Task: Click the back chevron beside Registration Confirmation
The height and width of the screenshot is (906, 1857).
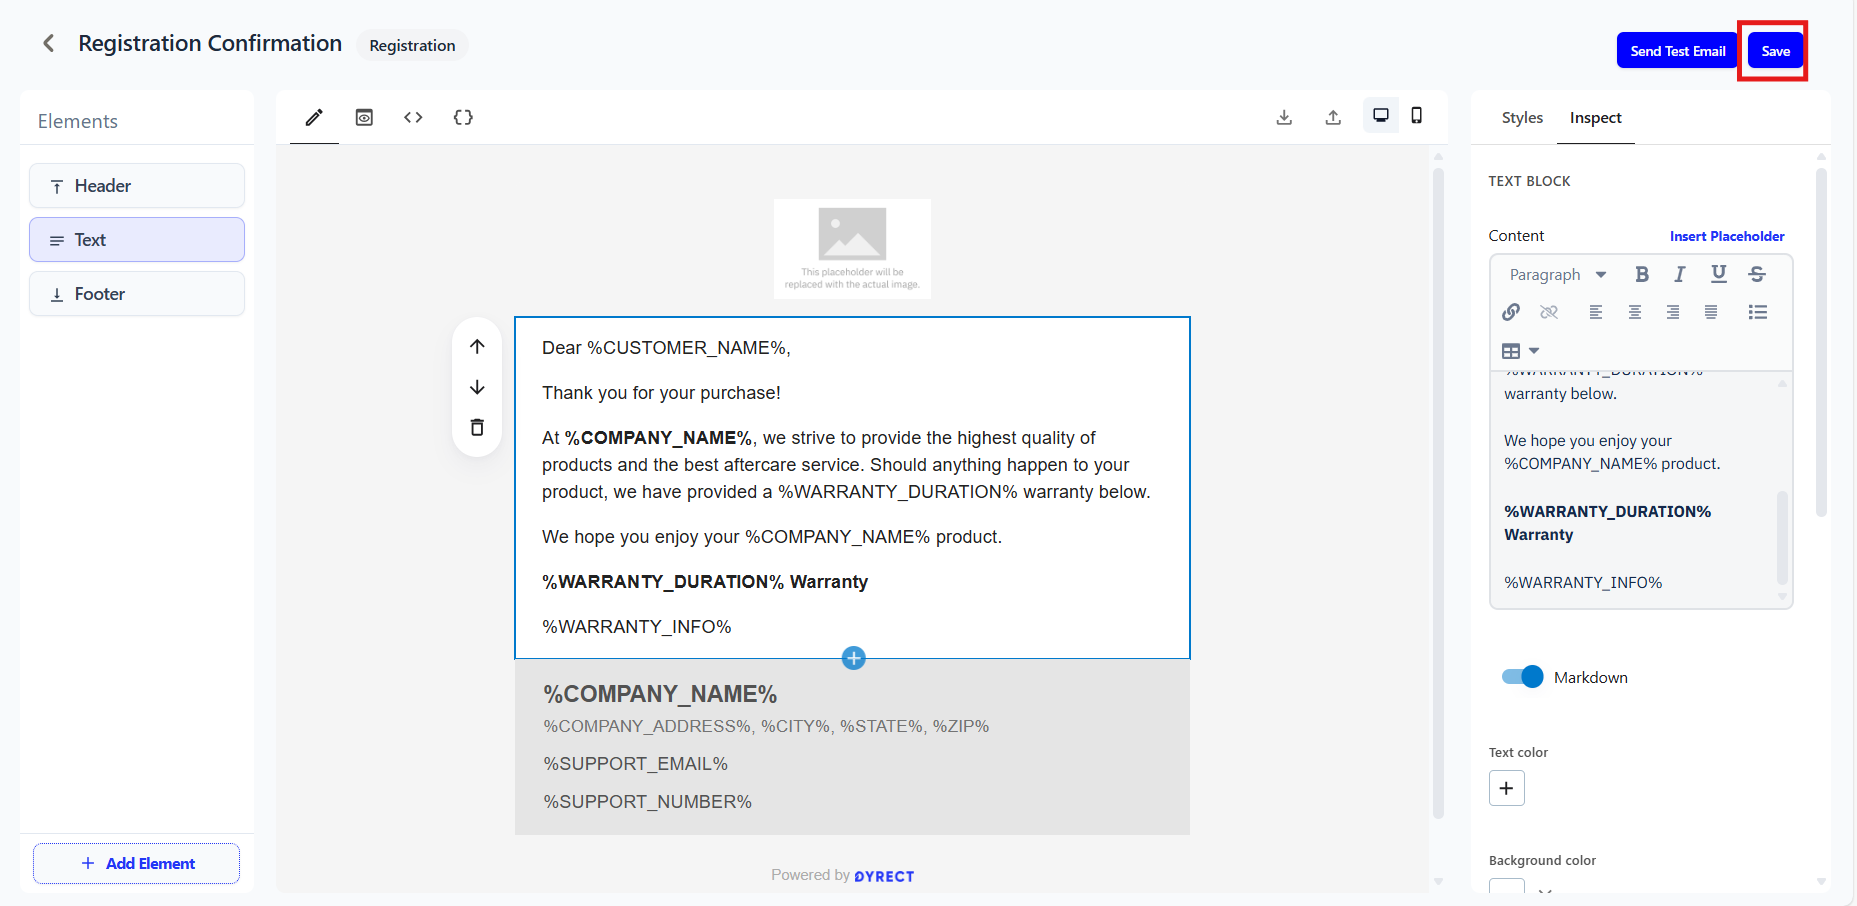Action: click(x=48, y=44)
